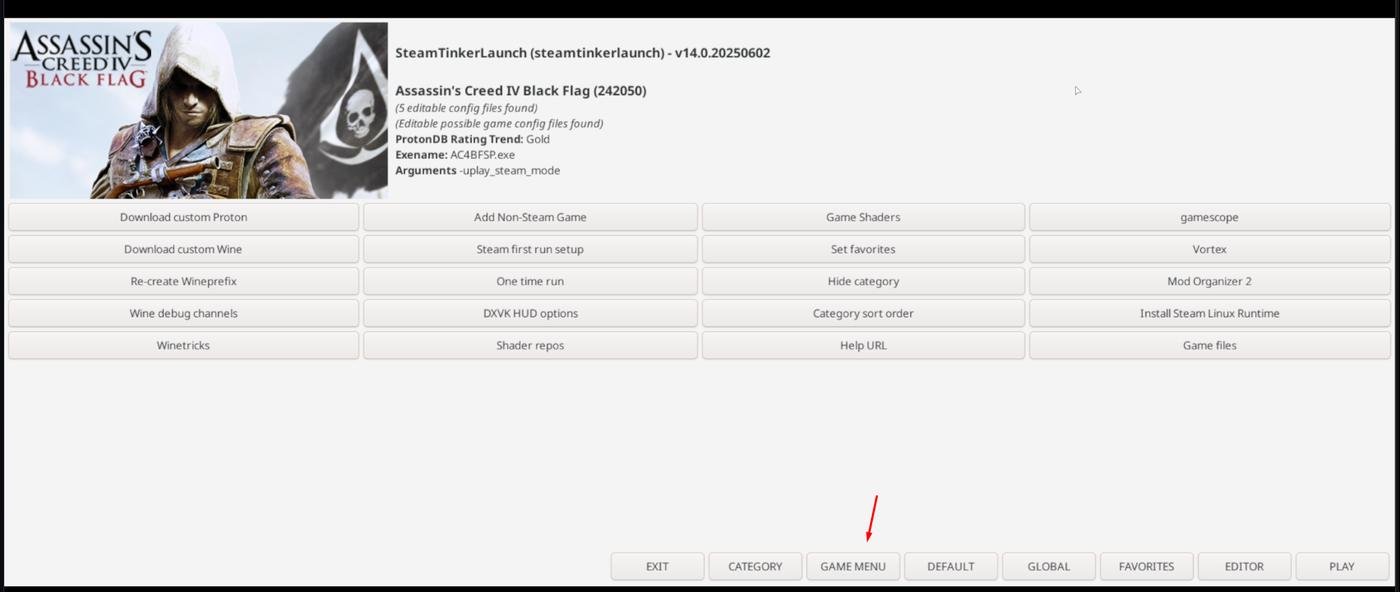Open FAVORITES menu
Screen dimensions: 1400x592
(x=1147, y=566)
